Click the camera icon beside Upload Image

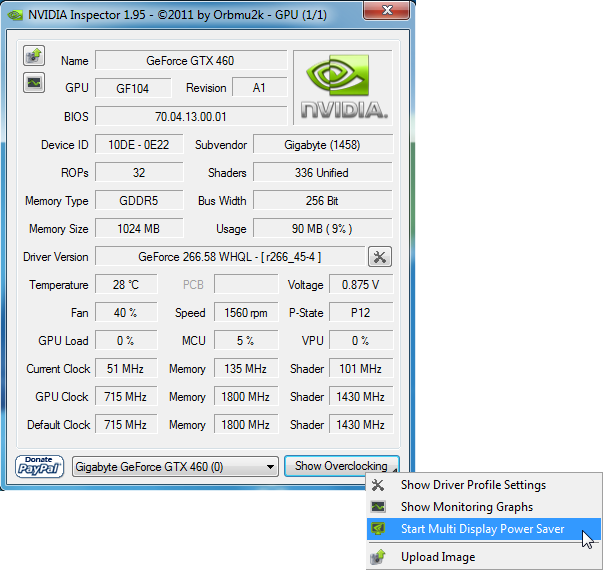coord(378,557)
